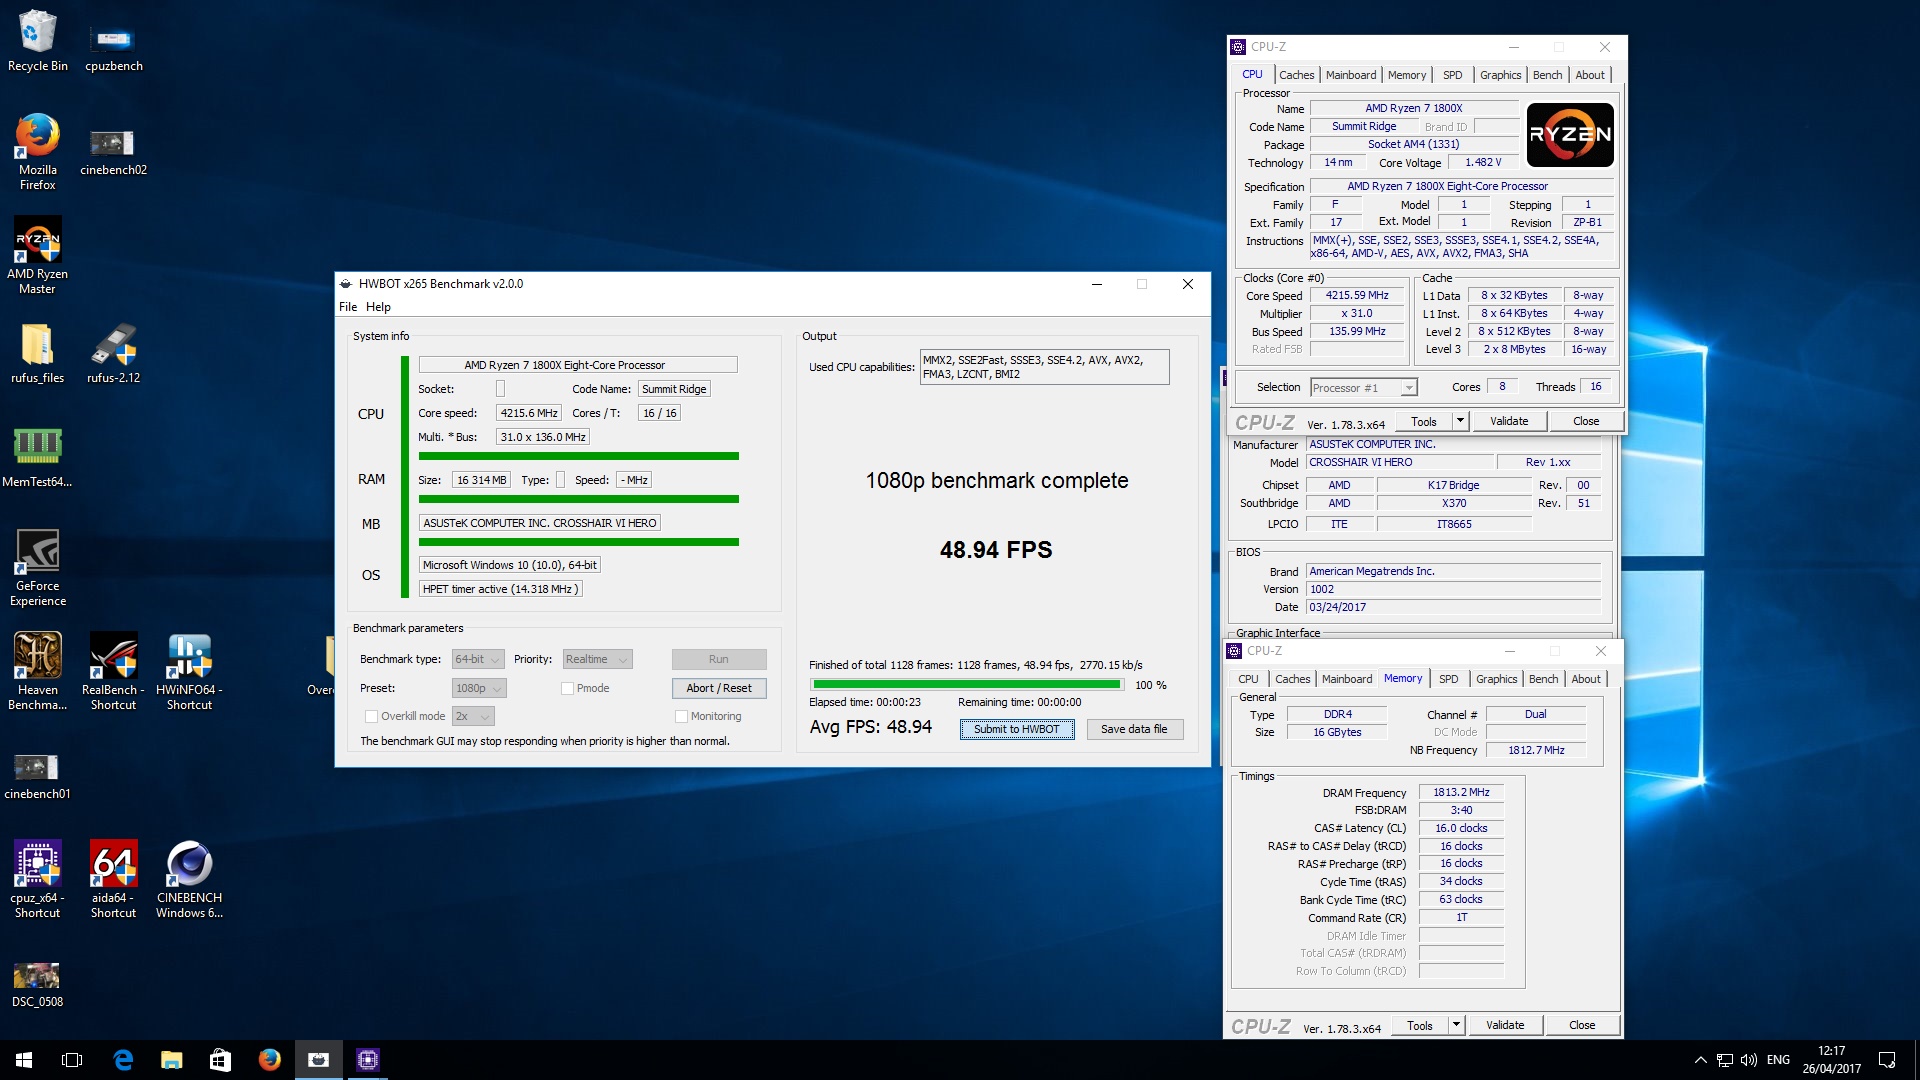The image size is (1920, 1080).
Task: Open the Help menu in HWBOT x265
Action: [378, 307]
